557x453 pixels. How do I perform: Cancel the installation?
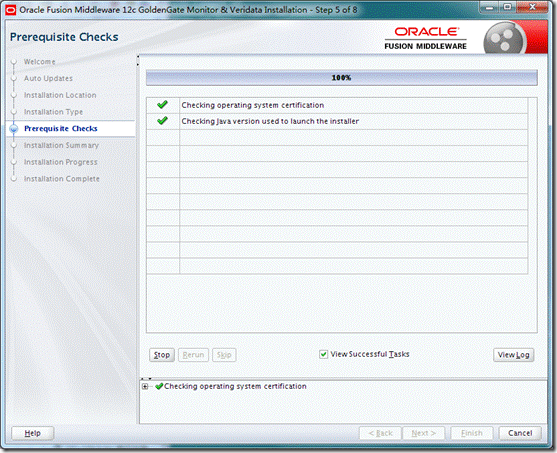[520, 433]
